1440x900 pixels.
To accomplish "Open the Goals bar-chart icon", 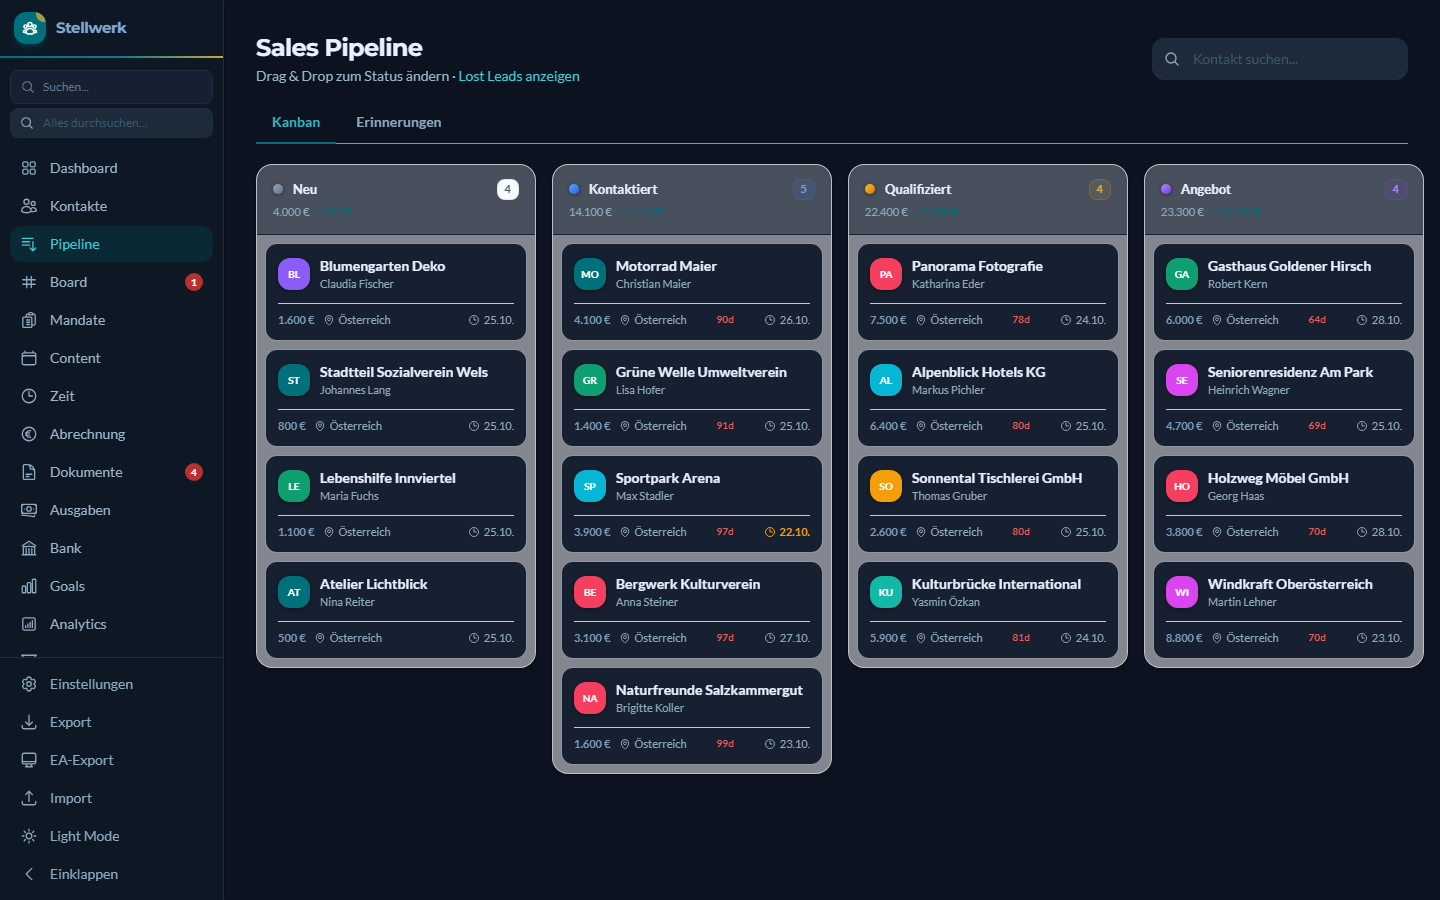I will [x=29, y=586].
